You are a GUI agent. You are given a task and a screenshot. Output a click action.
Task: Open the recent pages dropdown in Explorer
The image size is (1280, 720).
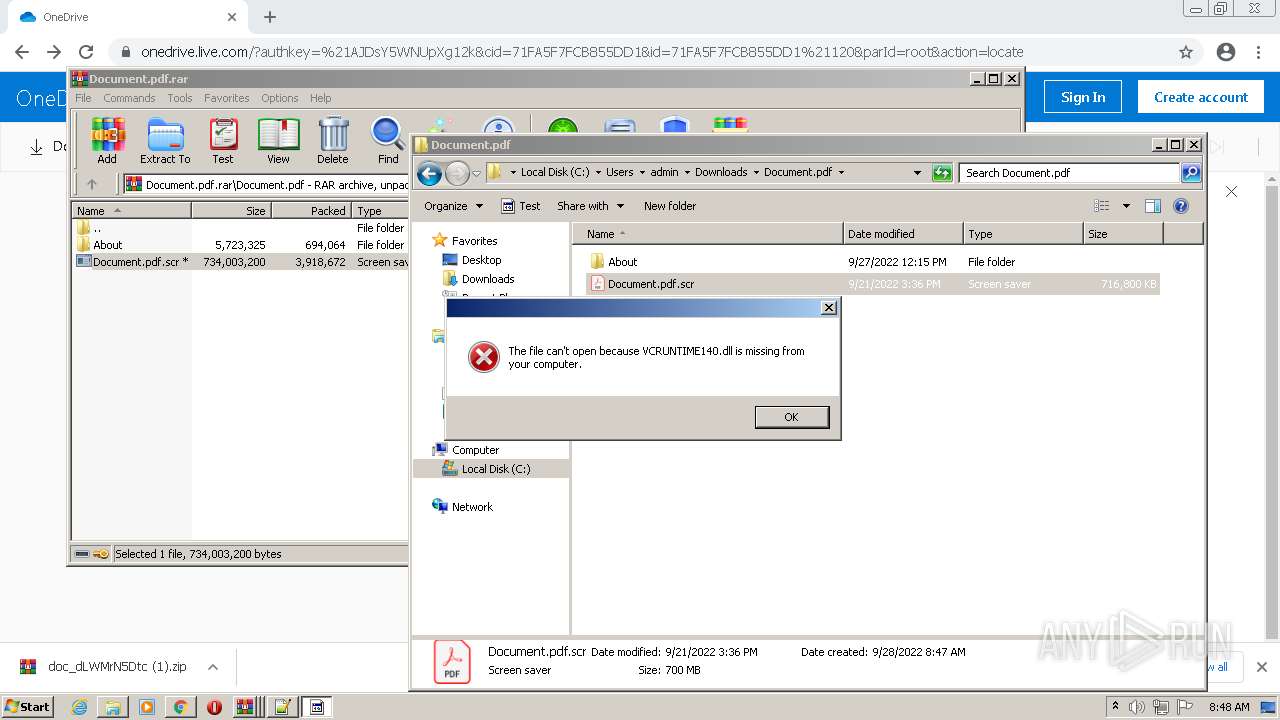click(x=476, y=173)
